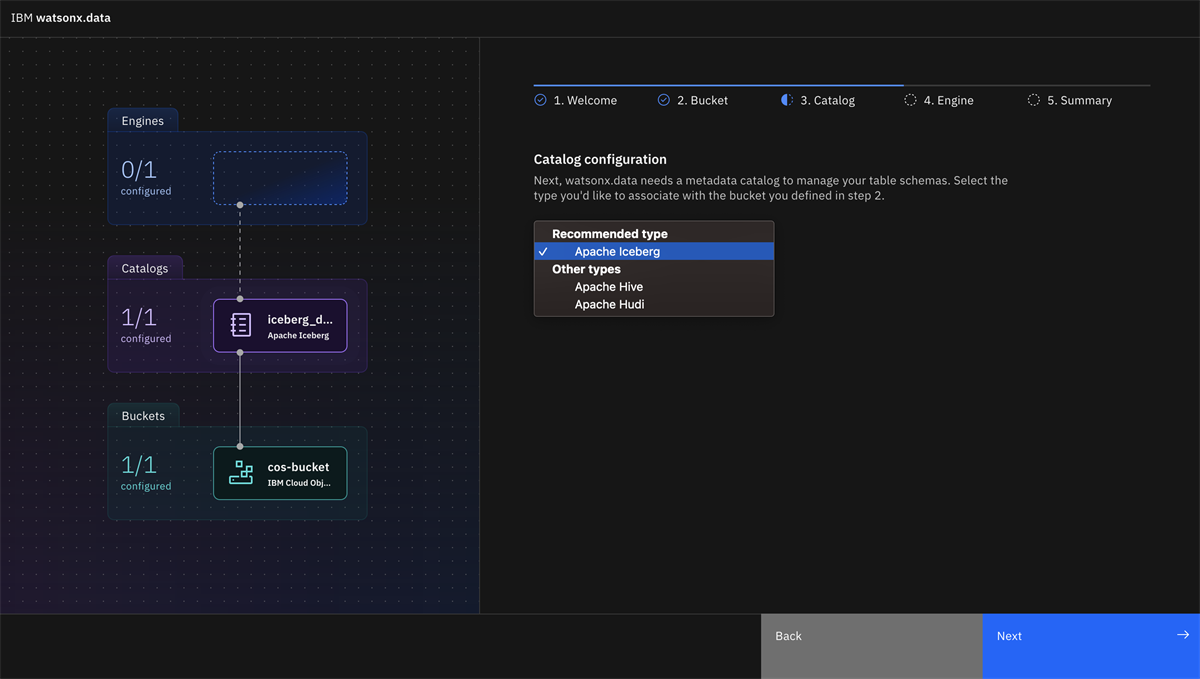Click the Back button
Image resolution: width=1200 pixels, height=679 pixels.
click(872, 646)
